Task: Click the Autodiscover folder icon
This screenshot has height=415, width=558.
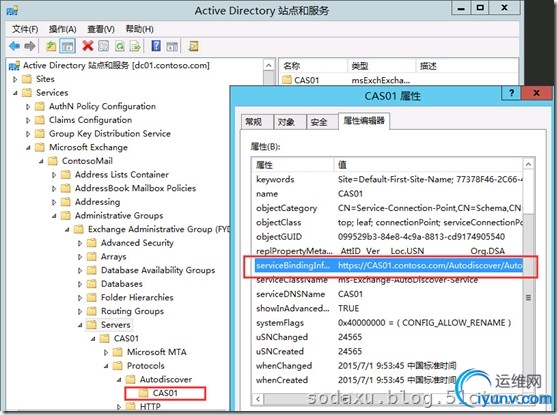Action: [x=131, y=379]
